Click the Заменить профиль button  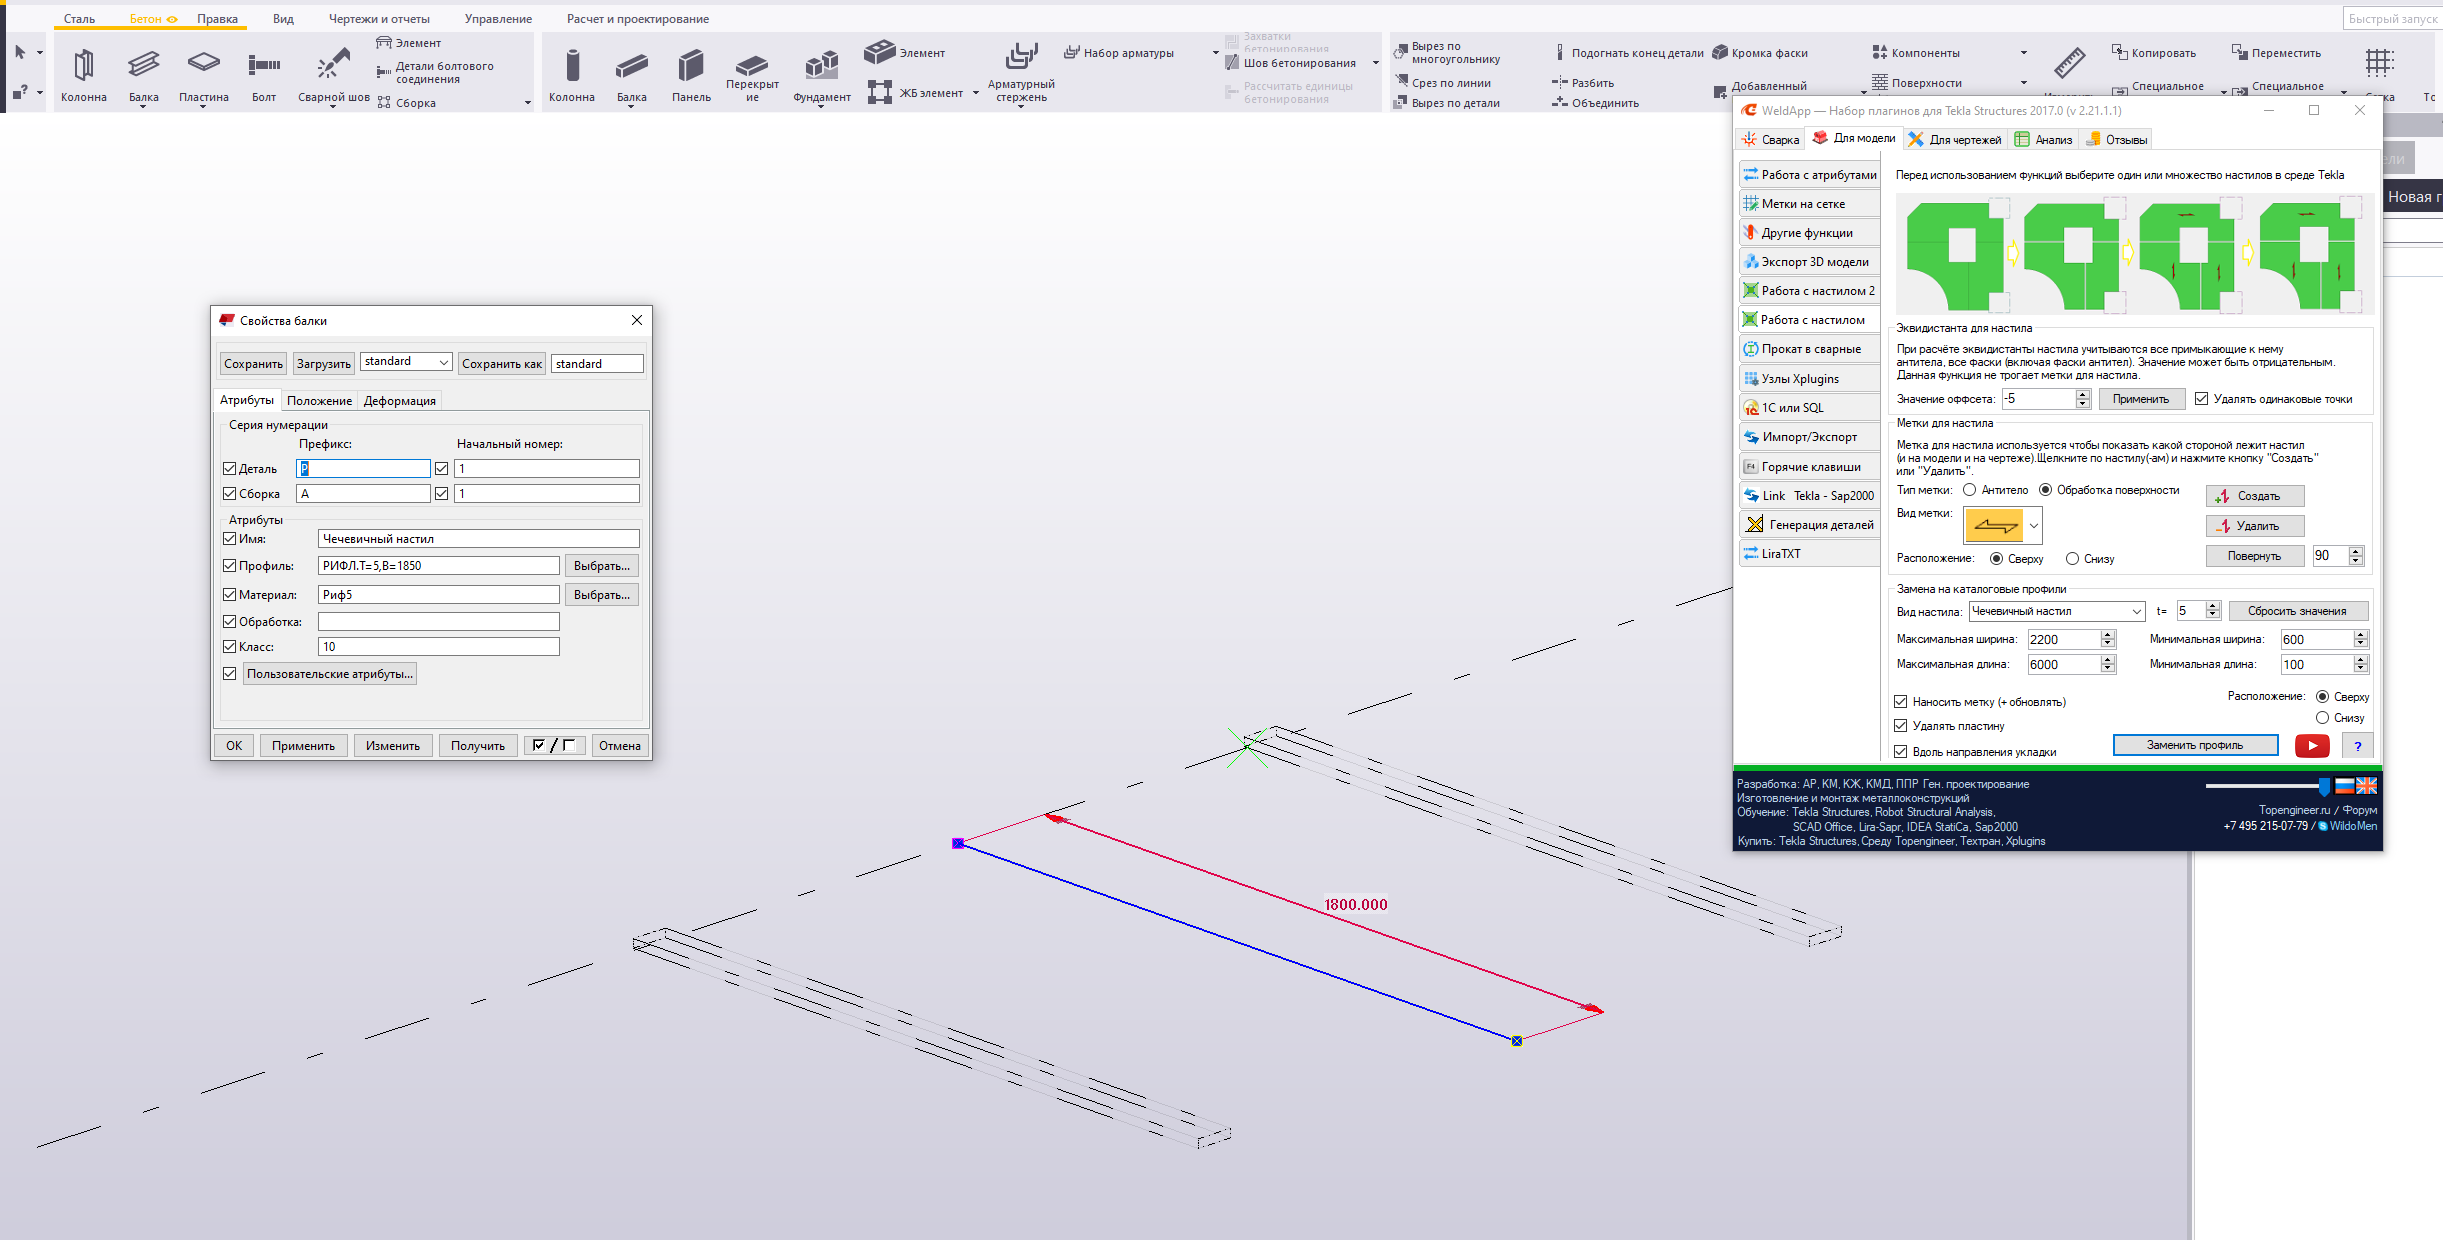[2194, 745]
